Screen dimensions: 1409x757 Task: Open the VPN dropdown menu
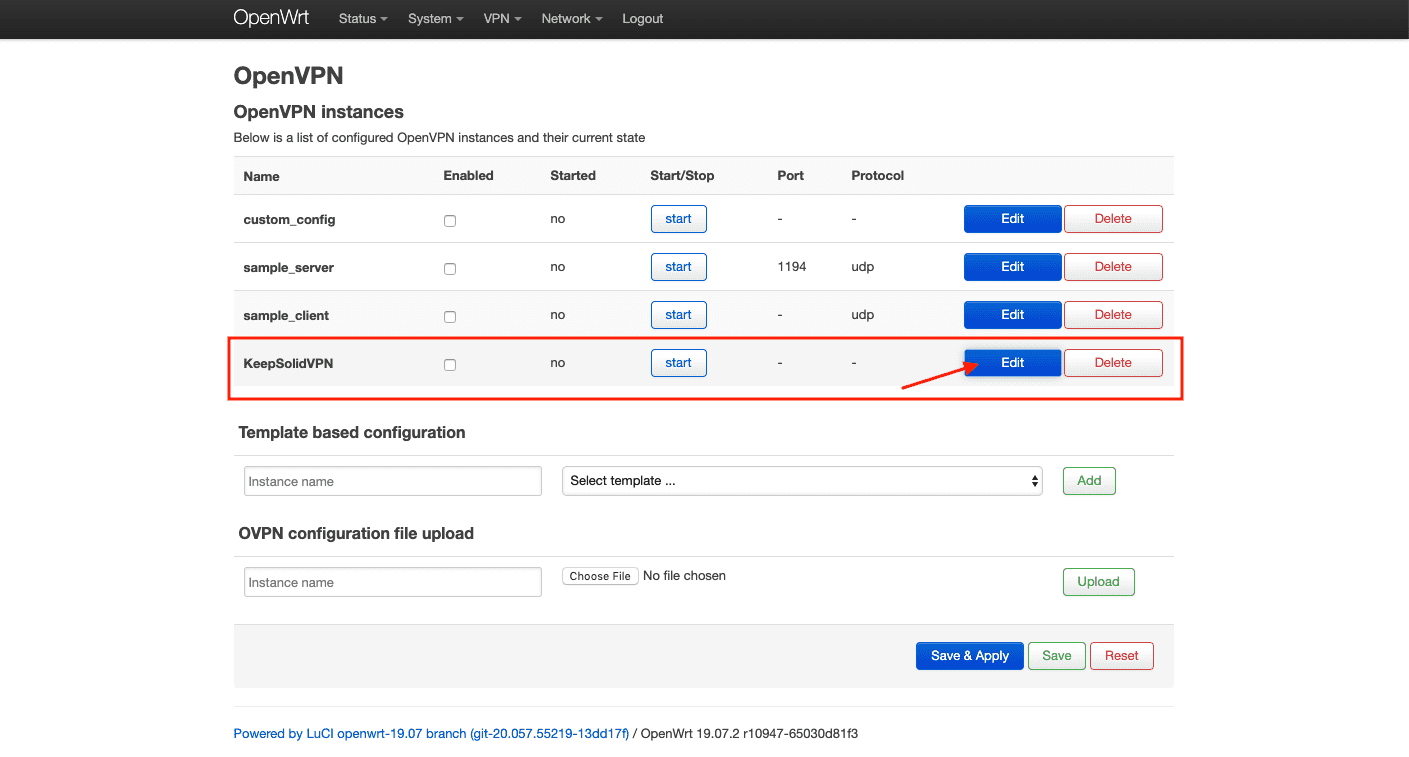(x=502, y=19)
